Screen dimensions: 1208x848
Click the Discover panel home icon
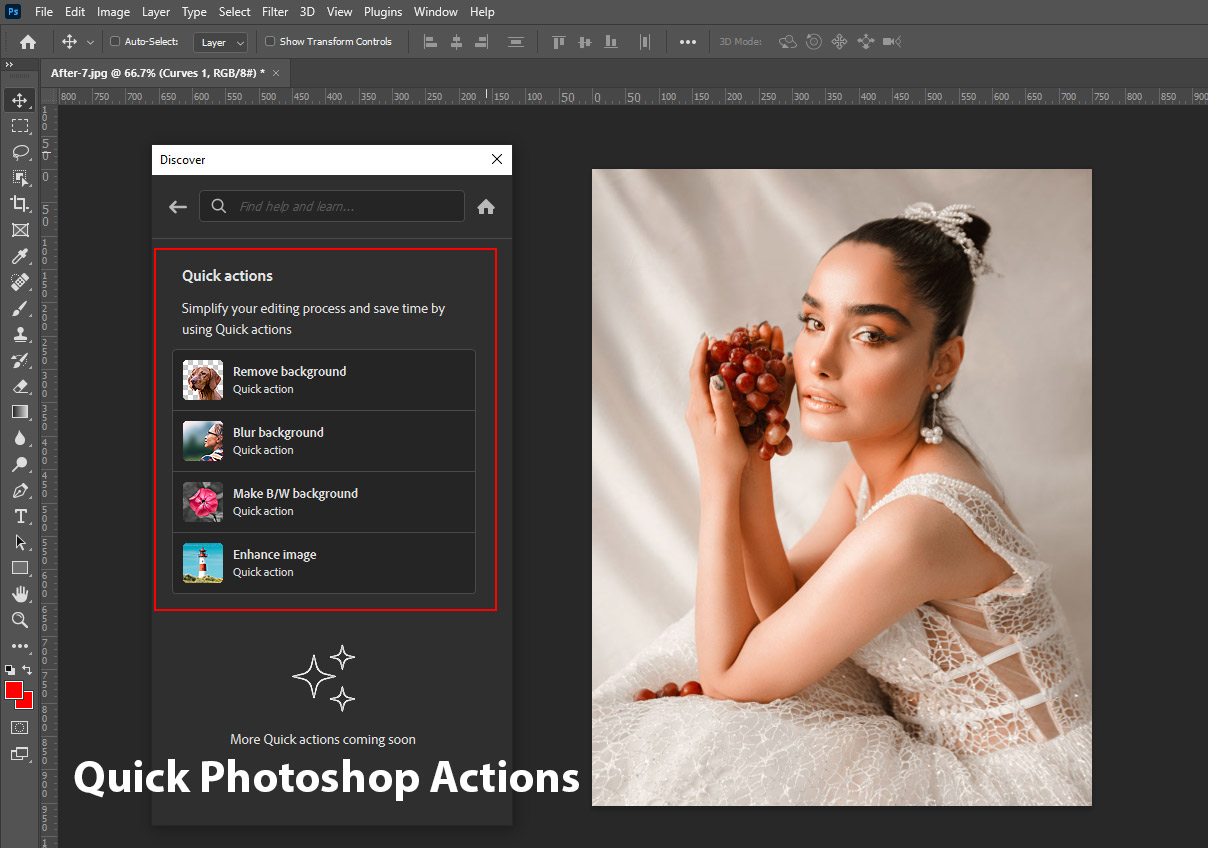[486, 207]
